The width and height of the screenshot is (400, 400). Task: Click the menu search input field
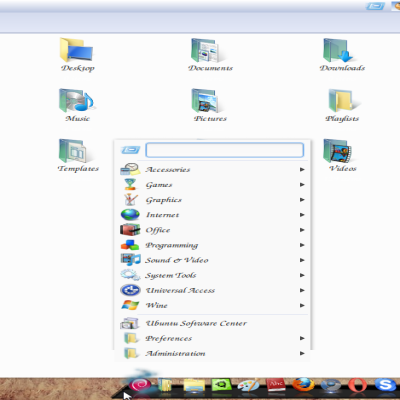[225, 150]
